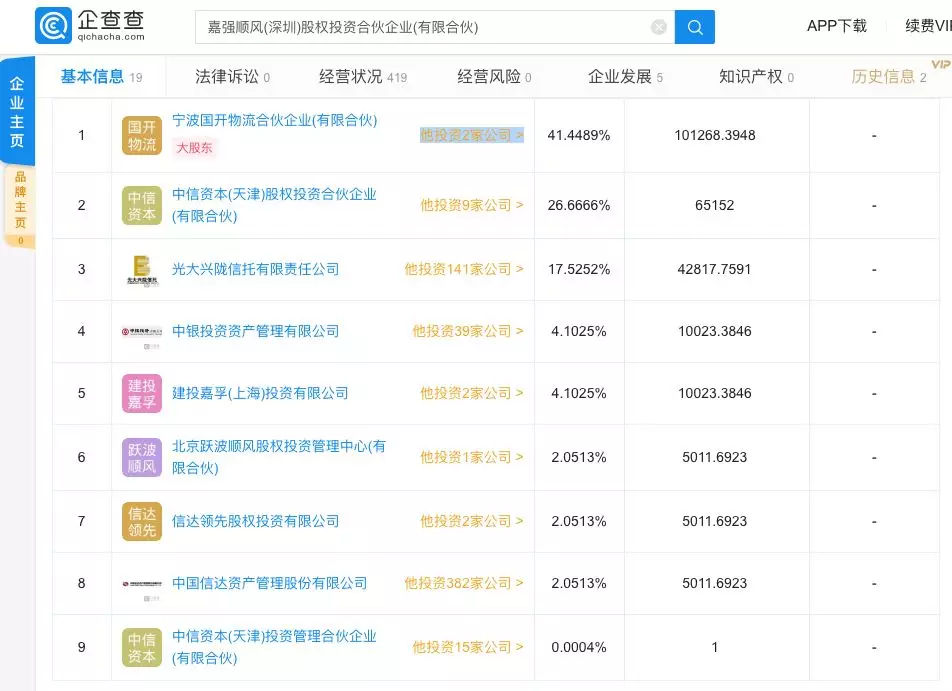This screenshot has height=691, width=952.
Task: Open the 续费VIP link
Action: pos(928,26)
